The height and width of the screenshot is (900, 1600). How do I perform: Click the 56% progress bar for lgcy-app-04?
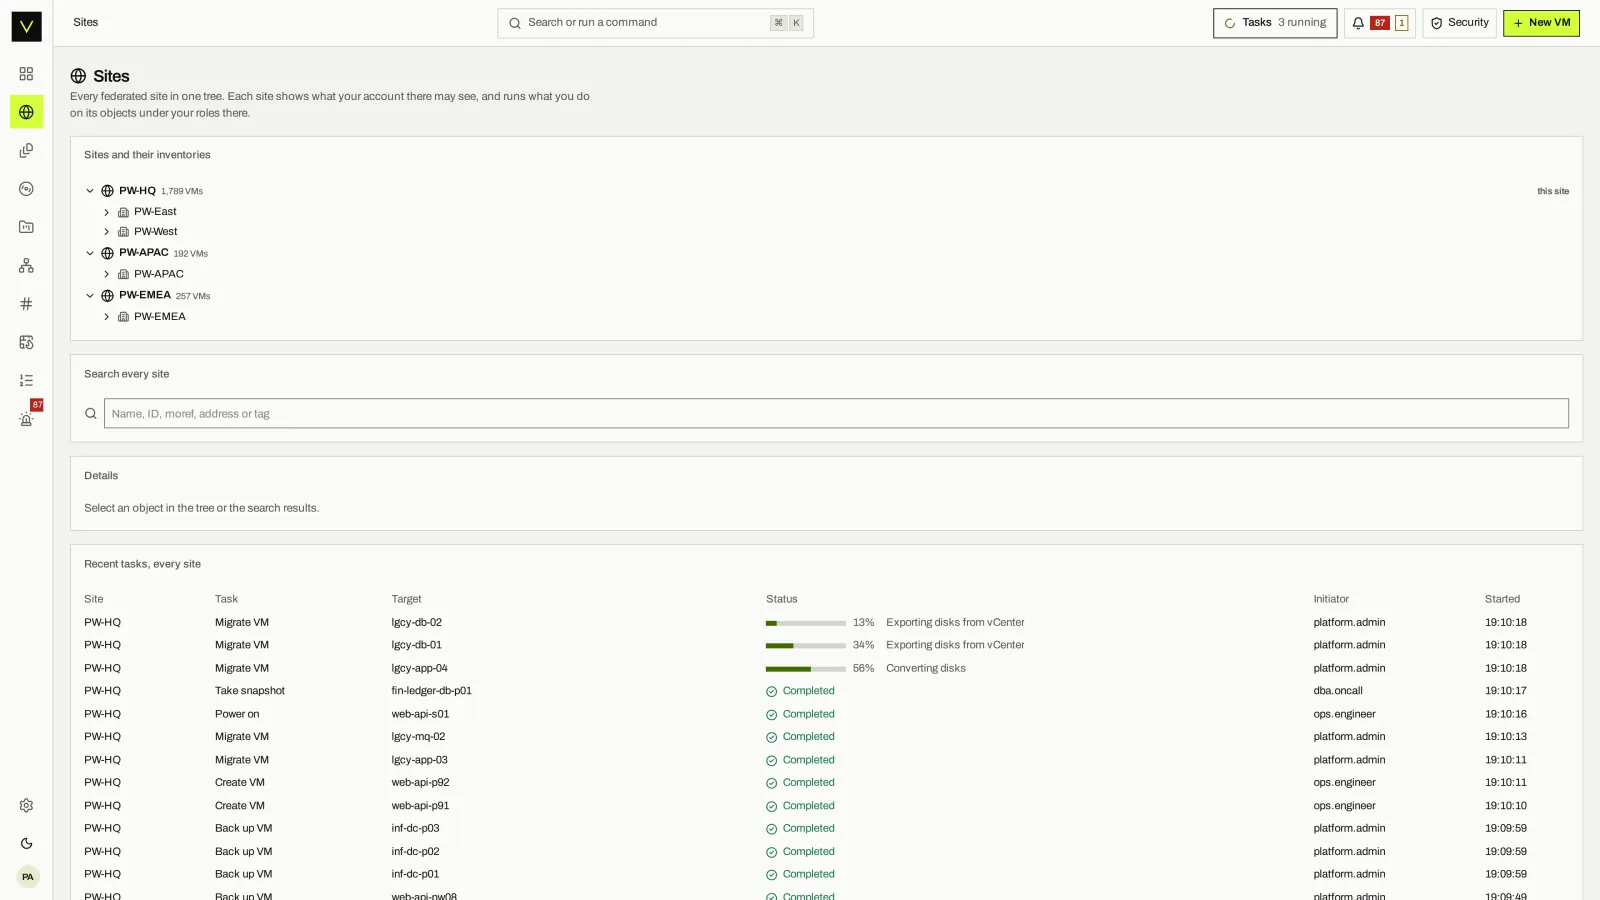(x=805, y=669)
